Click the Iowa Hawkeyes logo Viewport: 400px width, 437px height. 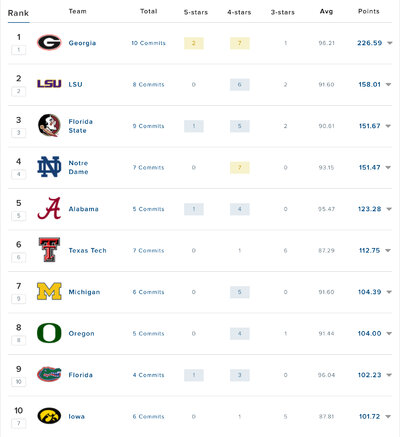pos(49,416)
